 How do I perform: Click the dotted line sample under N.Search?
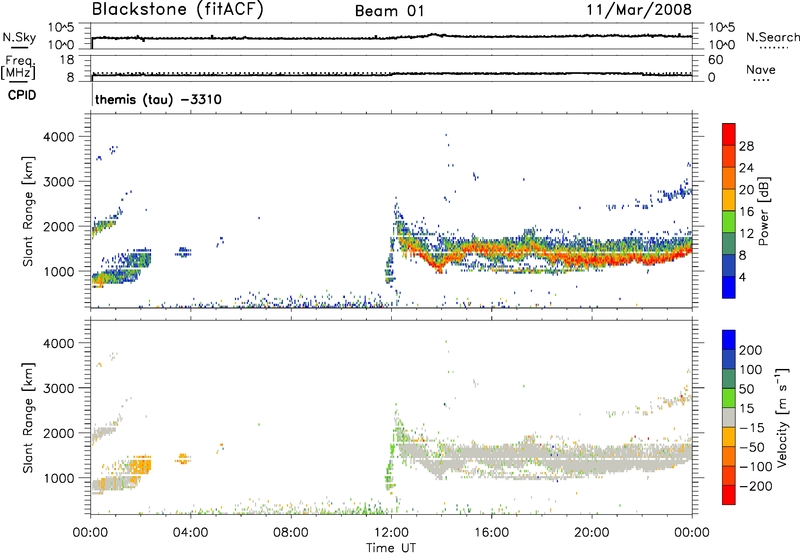click(x=773, y=47)
